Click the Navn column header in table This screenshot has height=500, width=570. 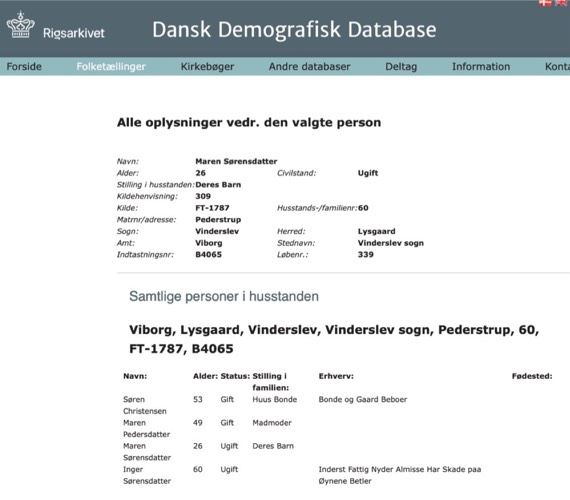point(135,376)
